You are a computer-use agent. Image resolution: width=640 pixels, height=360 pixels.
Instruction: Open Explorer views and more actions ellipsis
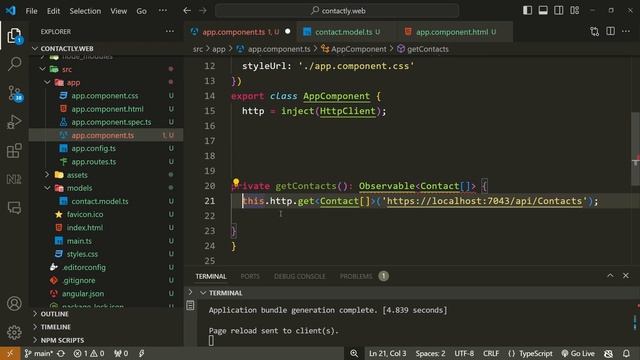pos(169,31)
